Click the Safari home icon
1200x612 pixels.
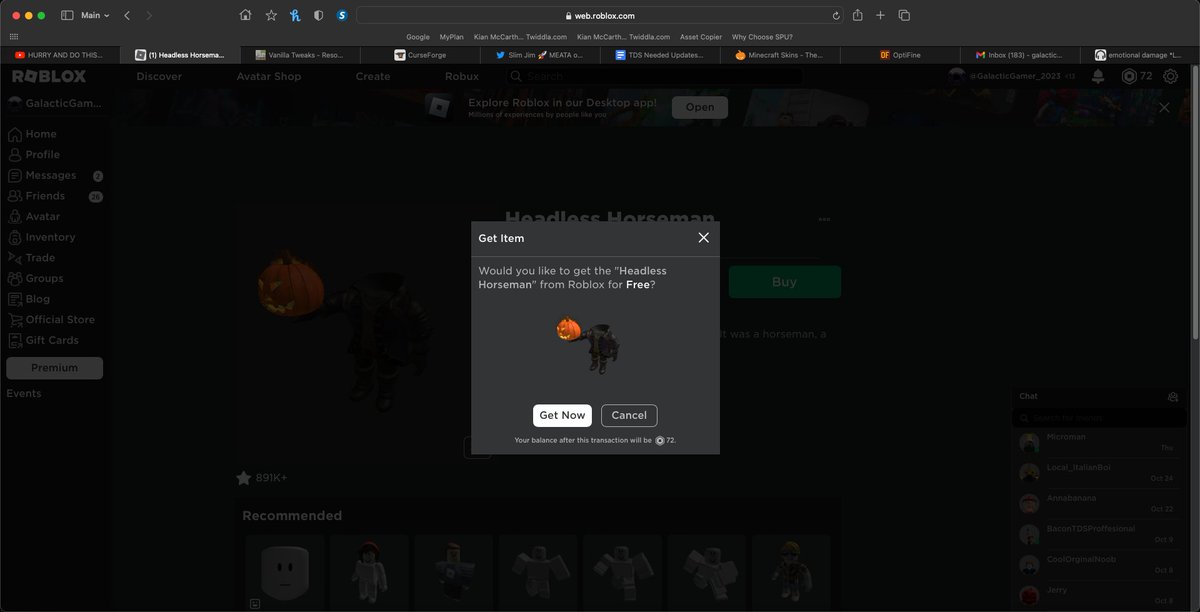point(245,15)
